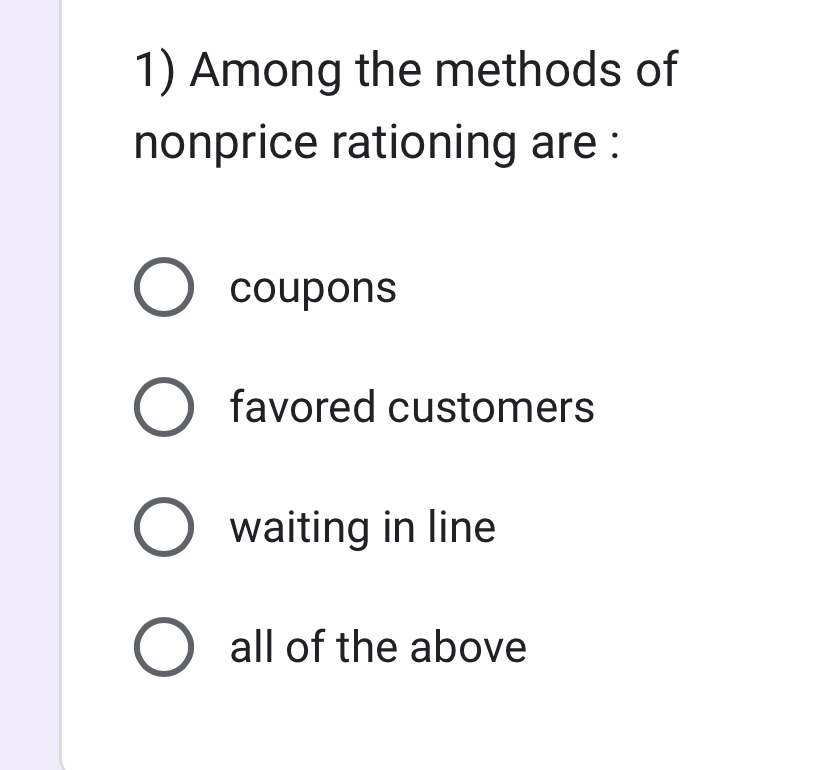
Task: Click the "coupons" answer label
Action: pyautogui.click(x=313, y=289)
